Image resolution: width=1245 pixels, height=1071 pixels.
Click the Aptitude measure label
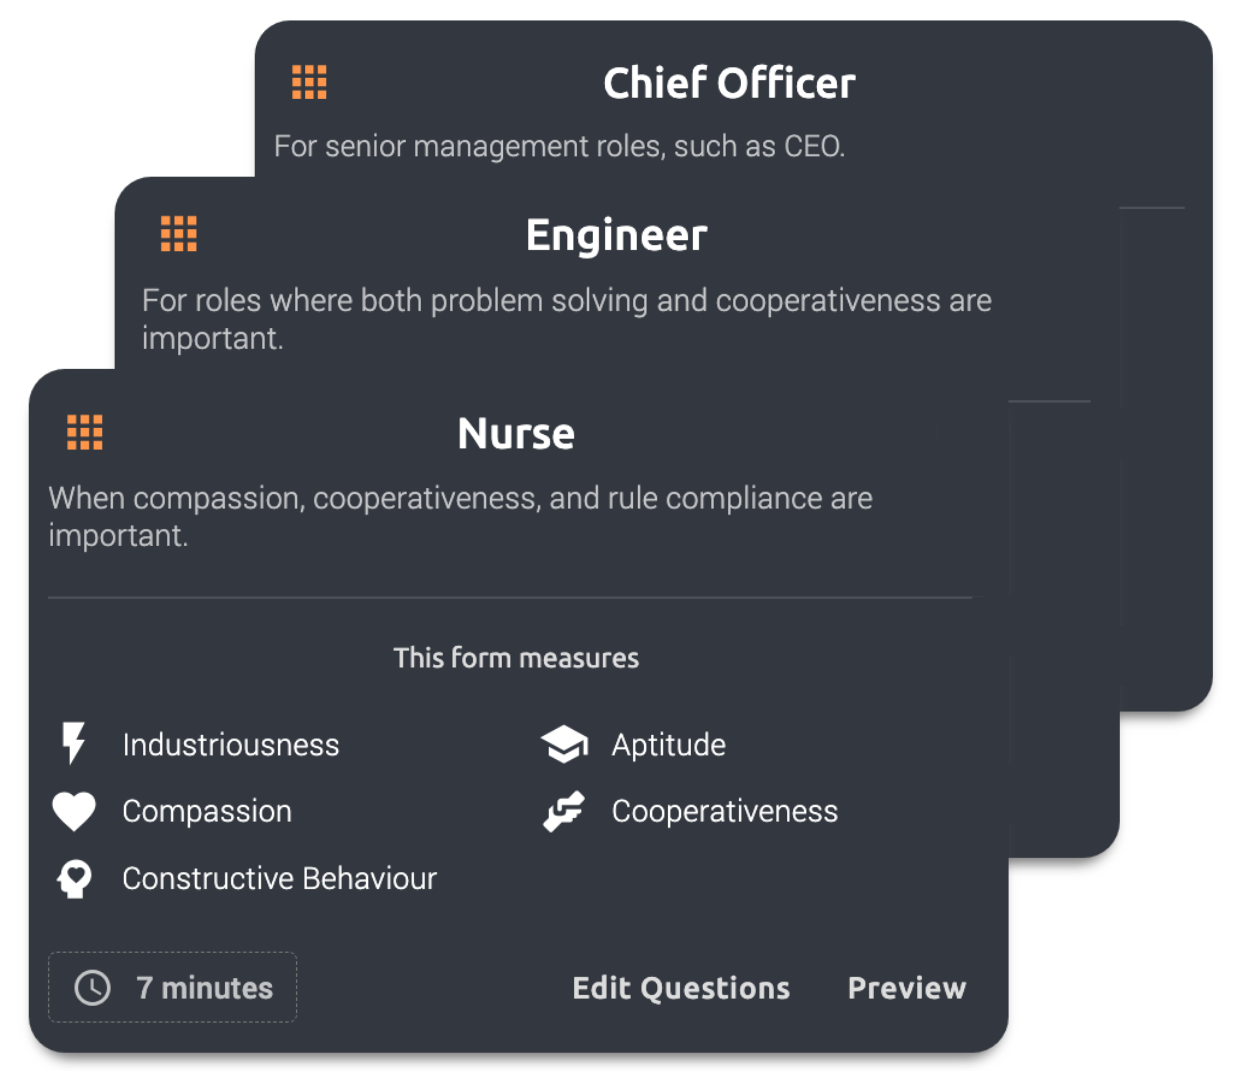click(669, 745)
